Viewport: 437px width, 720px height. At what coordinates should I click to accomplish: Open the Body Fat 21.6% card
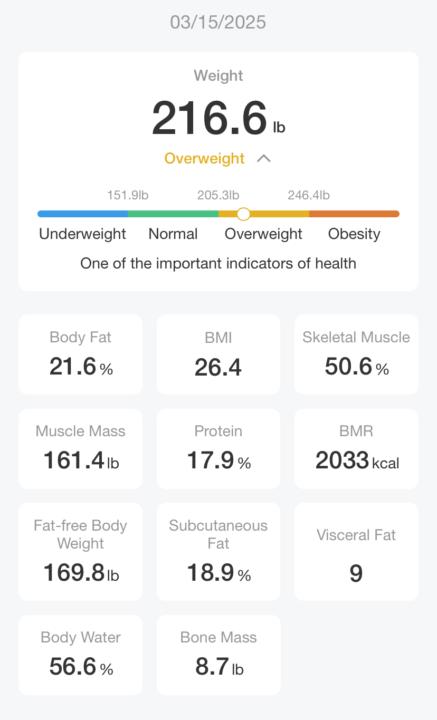click(x=80, y=354)
